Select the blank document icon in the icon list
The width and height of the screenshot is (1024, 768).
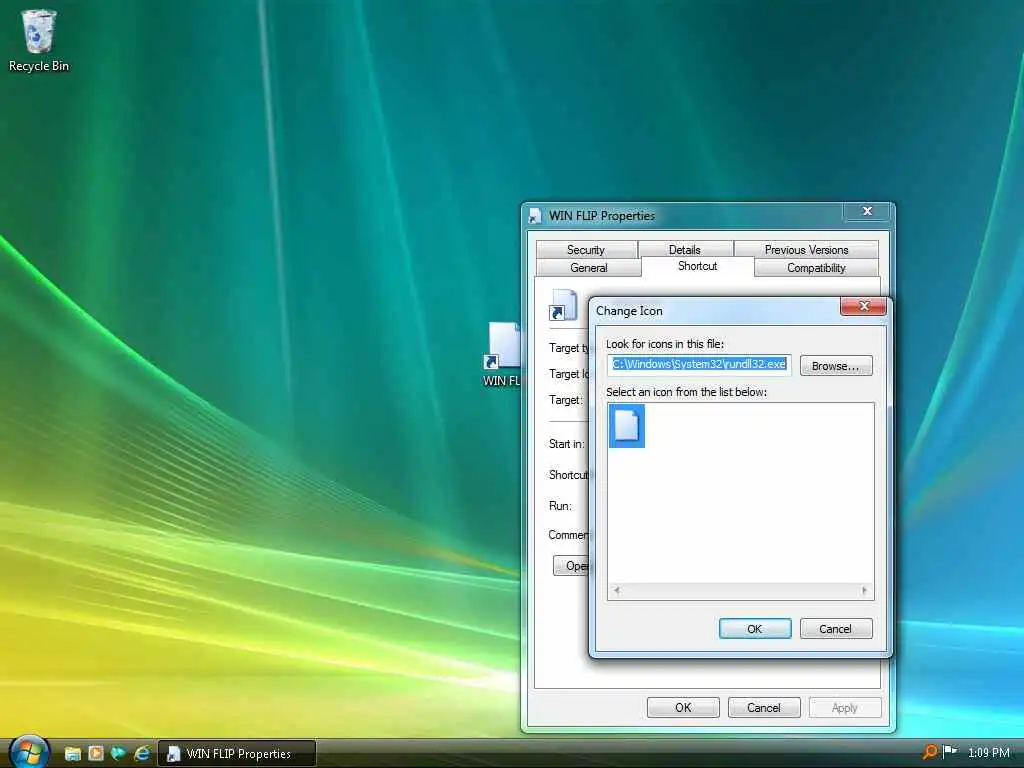(627, 426)
